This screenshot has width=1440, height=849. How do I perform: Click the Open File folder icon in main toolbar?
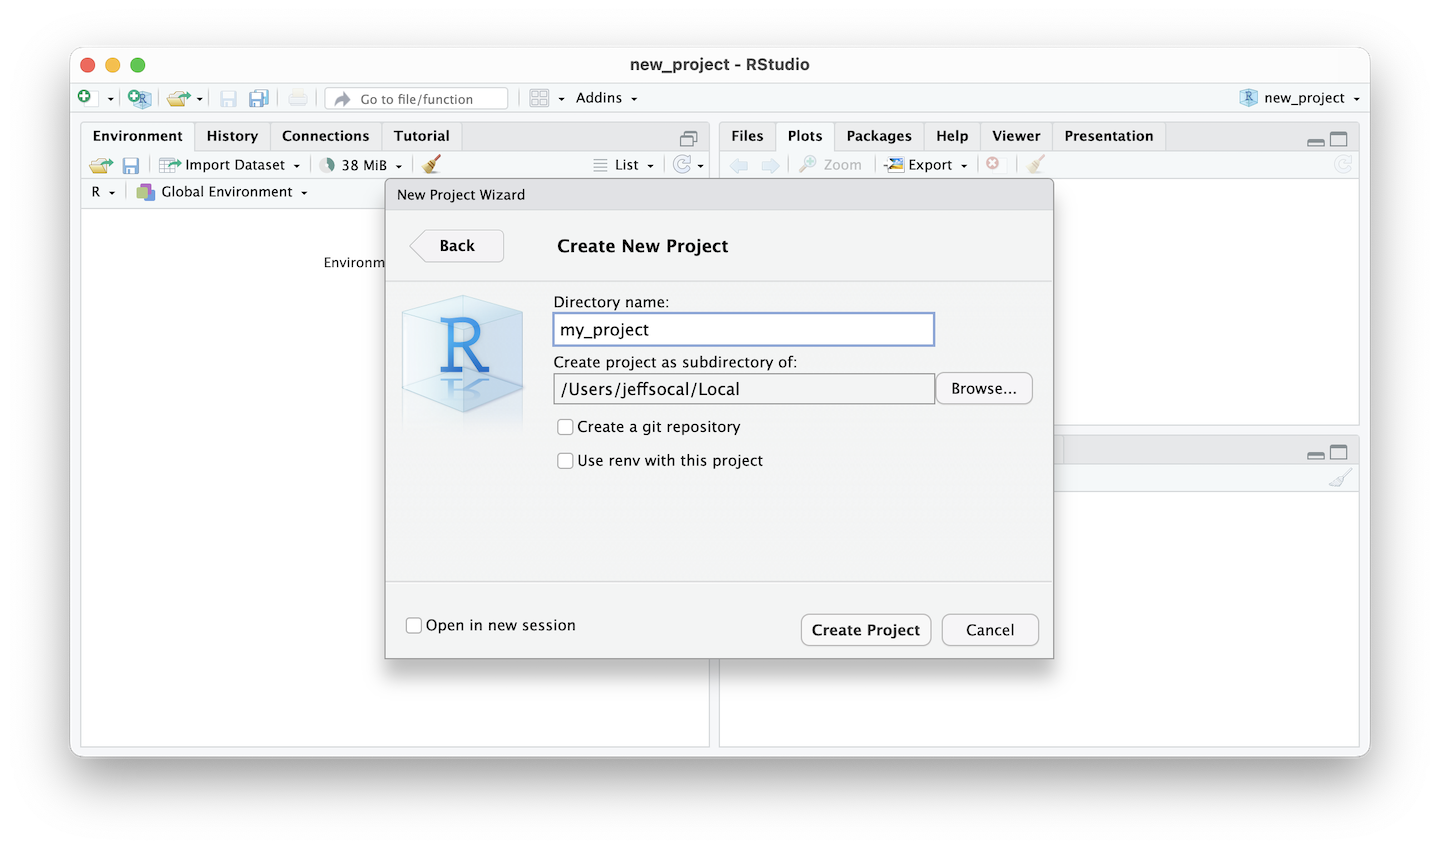click(178, 98)
